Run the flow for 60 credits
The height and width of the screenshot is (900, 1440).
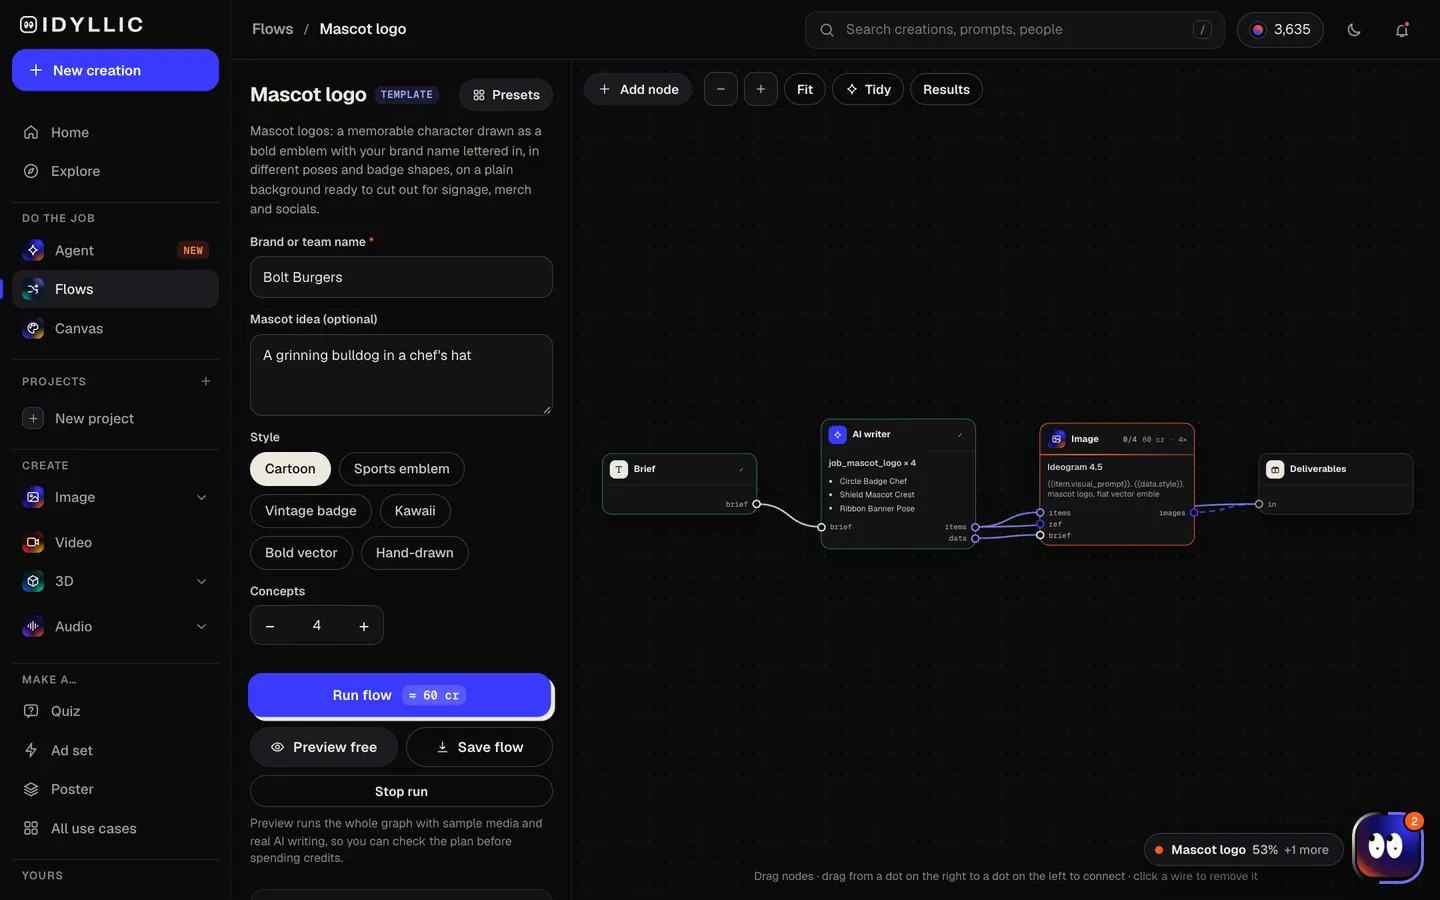pyautogui.click(x=400, y=695)
